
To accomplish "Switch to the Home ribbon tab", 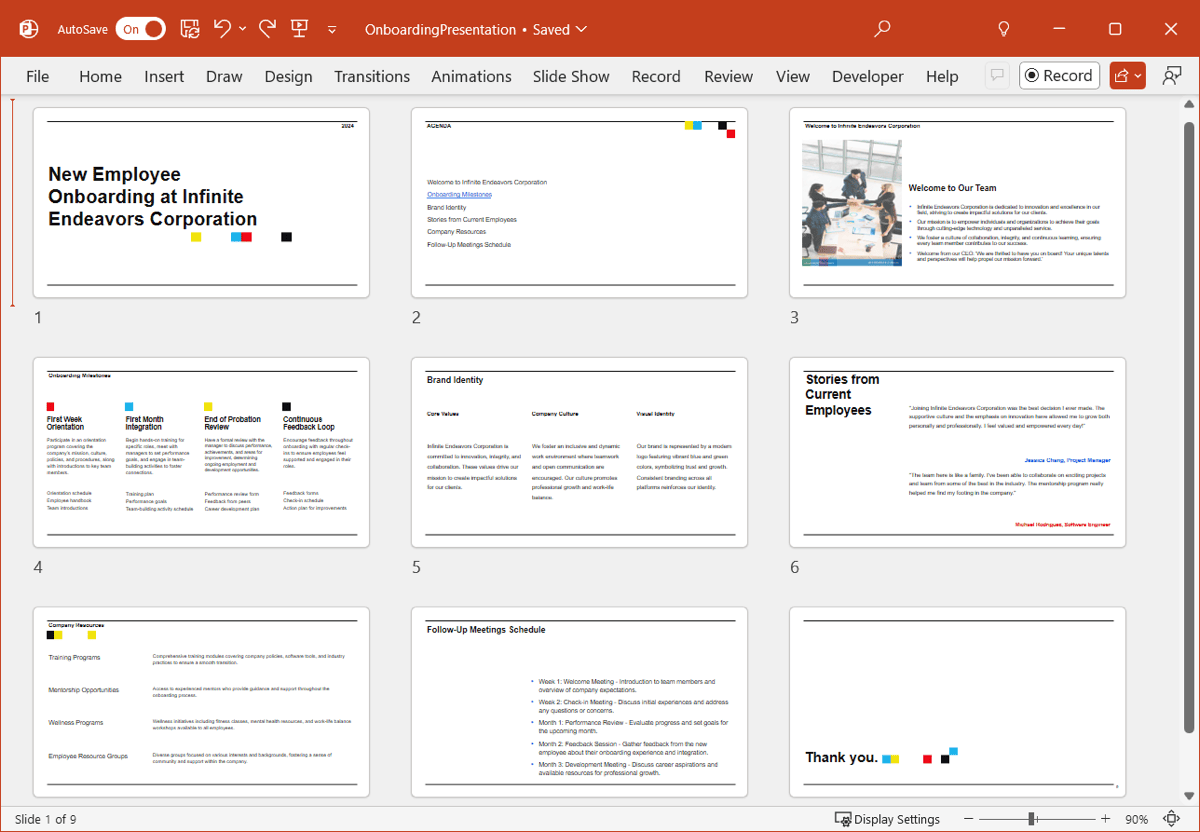I will click(x=100, y=76).
